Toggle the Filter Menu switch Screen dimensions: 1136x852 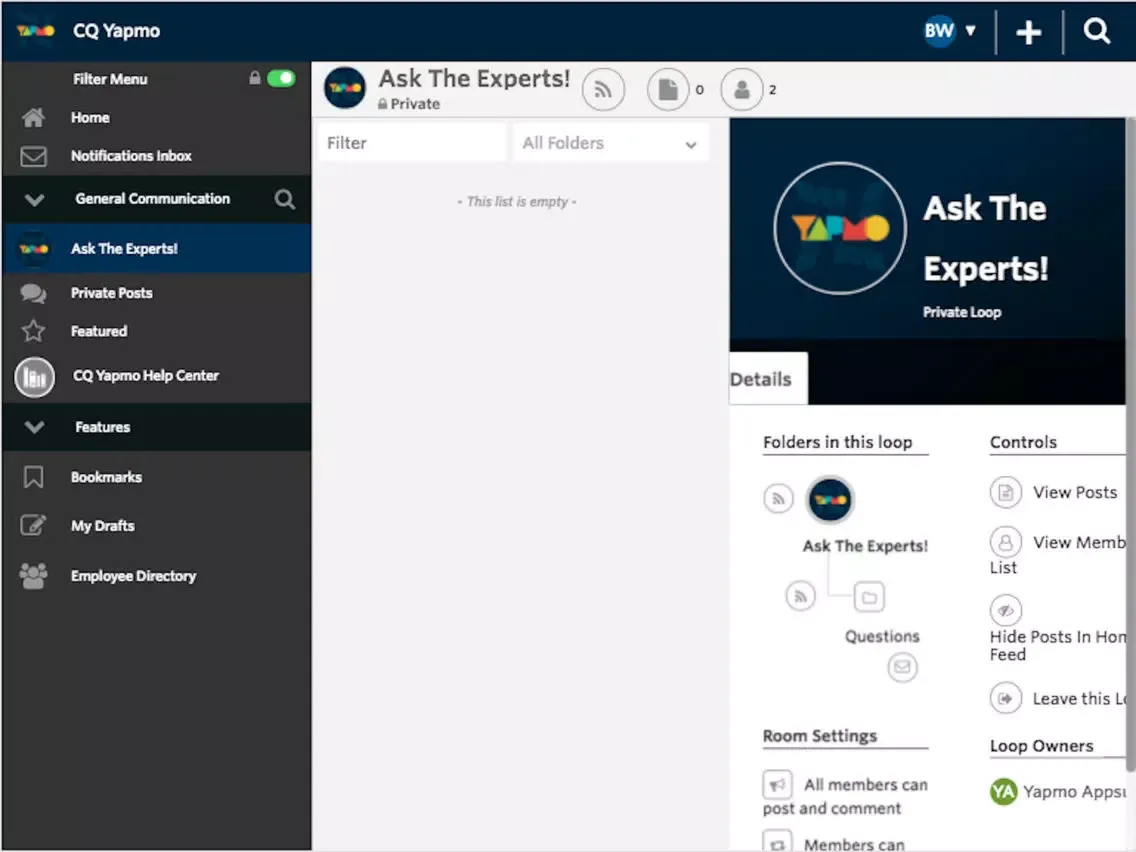click(x=281, y=78)
